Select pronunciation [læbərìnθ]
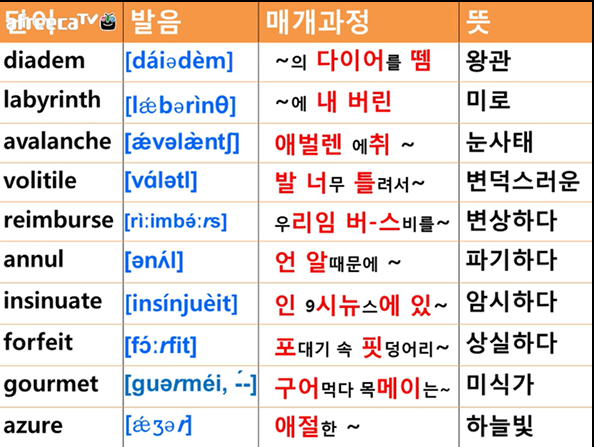The width and height of the screenshot is (594, 447). pos(180,105)
